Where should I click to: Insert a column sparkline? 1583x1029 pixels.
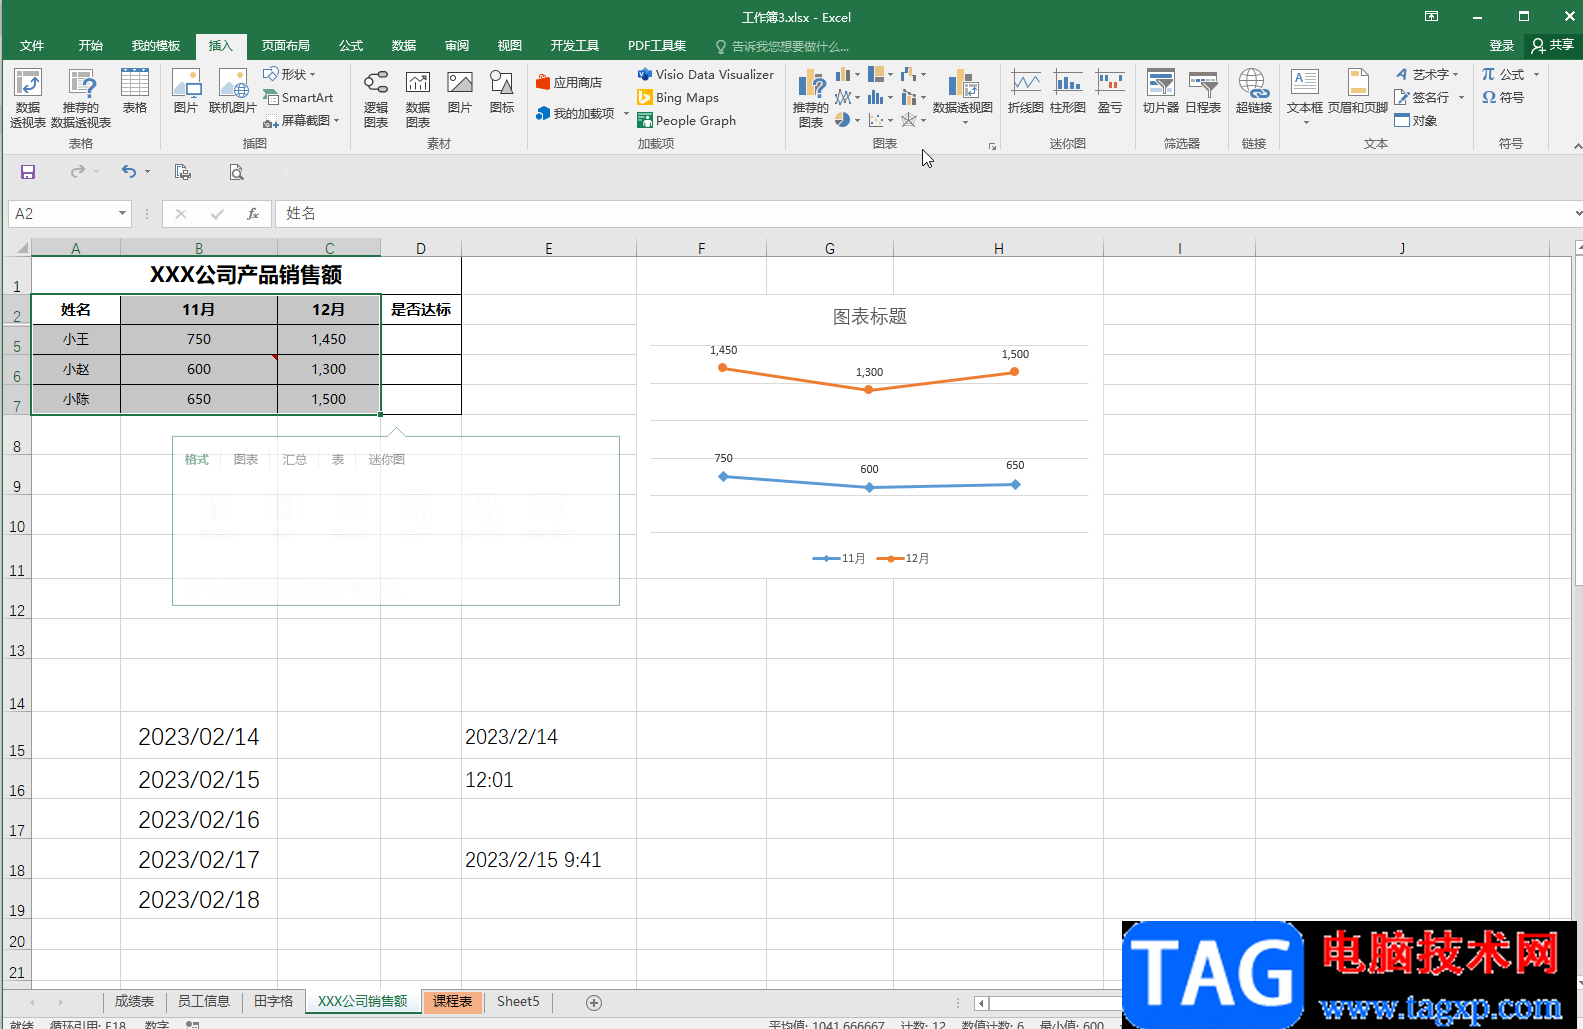coord(1068,91)
